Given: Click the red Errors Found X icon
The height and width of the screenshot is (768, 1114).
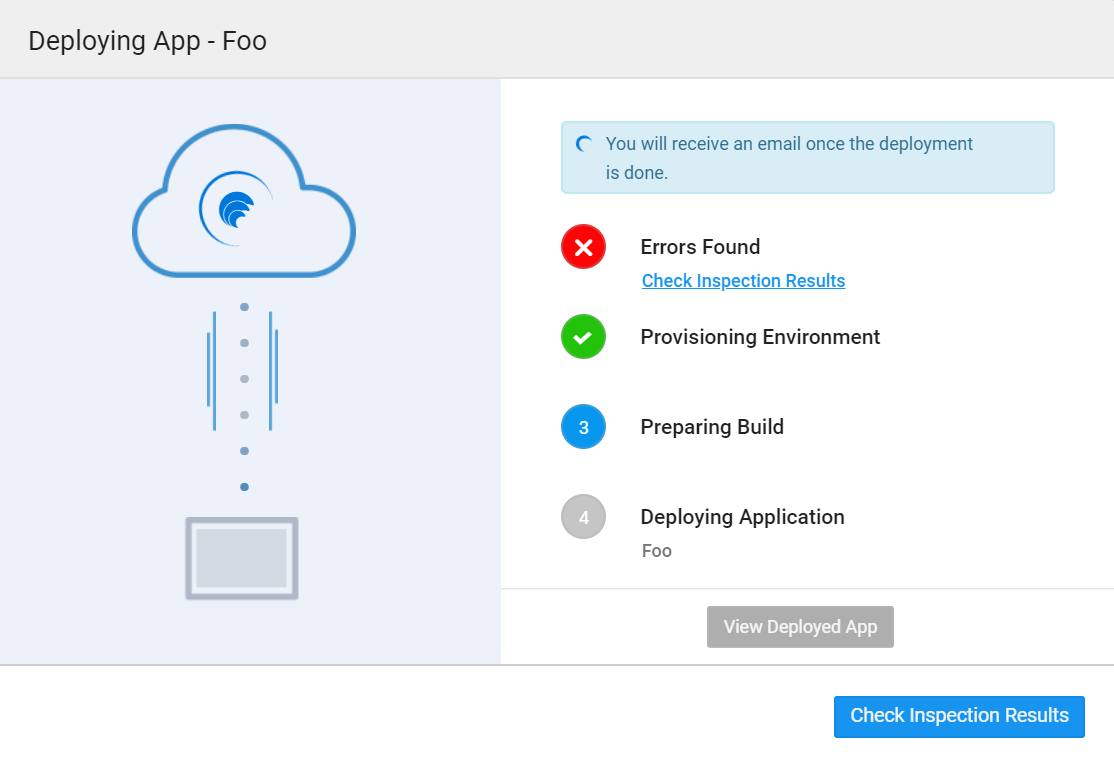Looking at the screenshot, I should click(583, 247).
